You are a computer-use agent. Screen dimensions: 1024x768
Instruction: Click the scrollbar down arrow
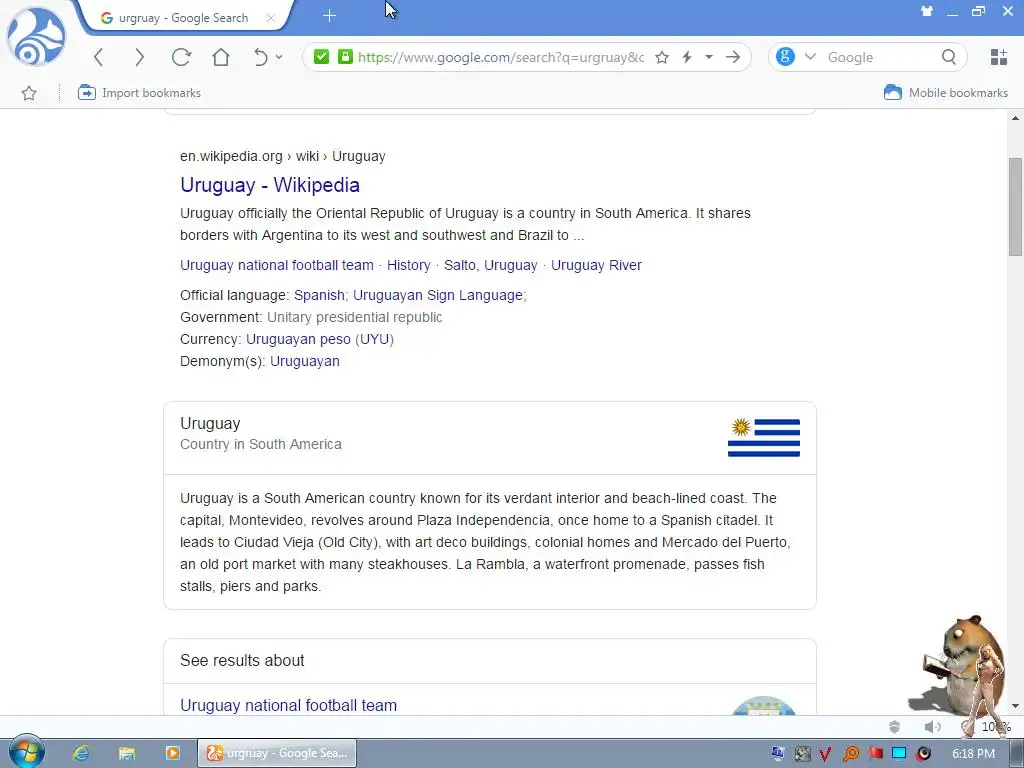1016,706
